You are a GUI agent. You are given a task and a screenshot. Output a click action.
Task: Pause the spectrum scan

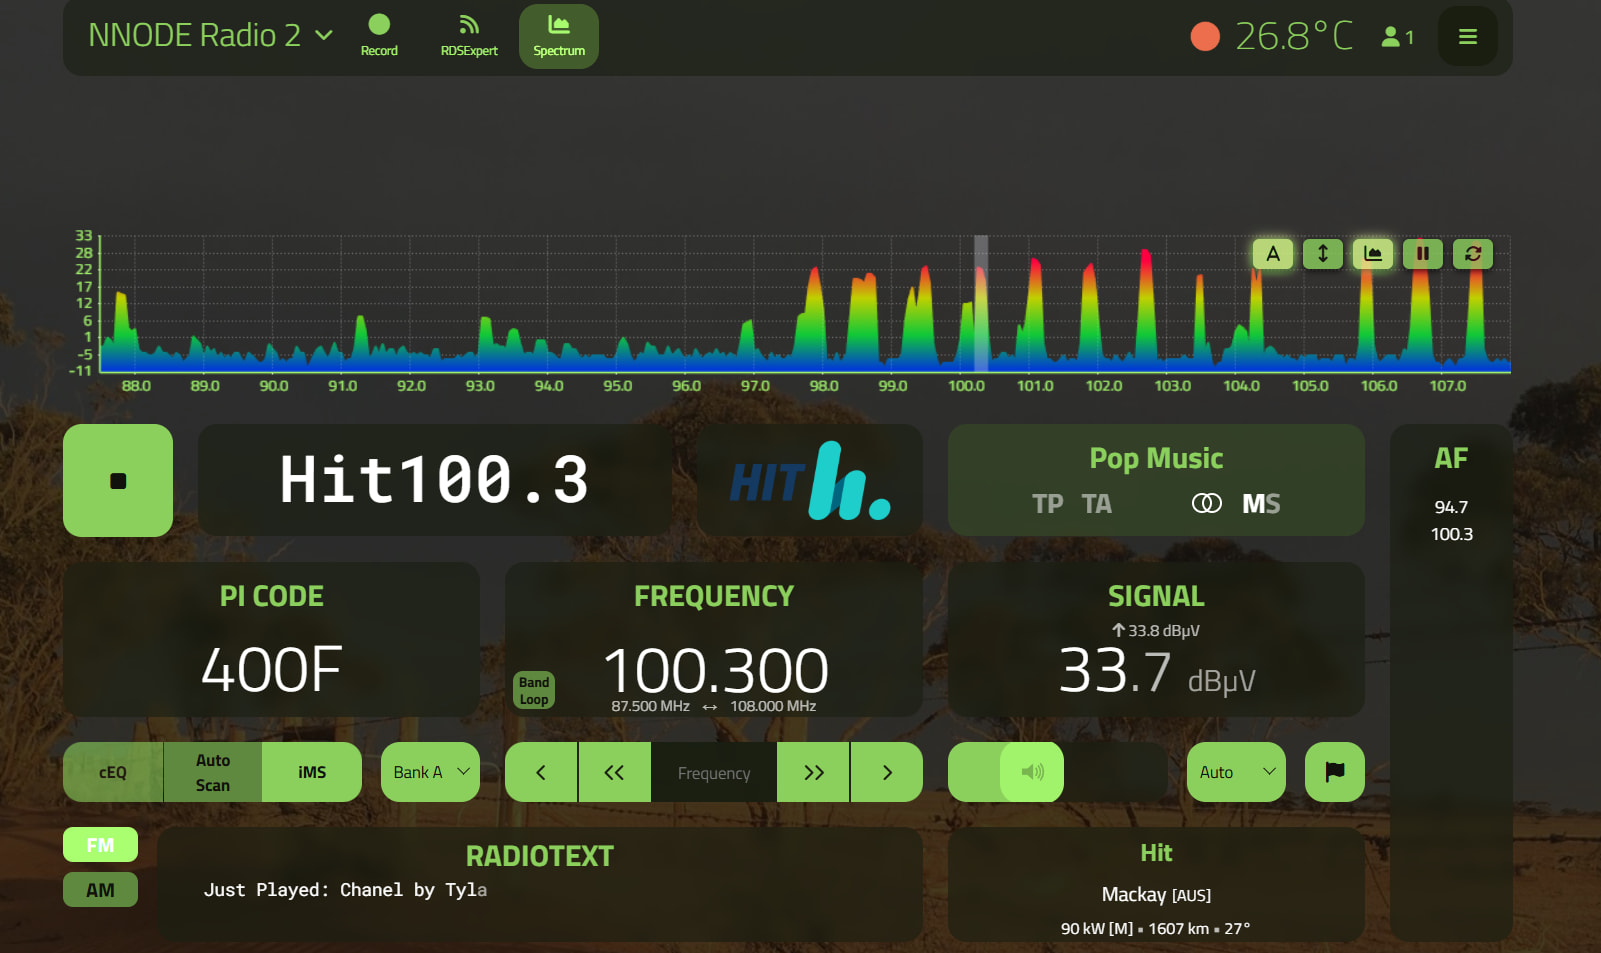point(1422,254)
